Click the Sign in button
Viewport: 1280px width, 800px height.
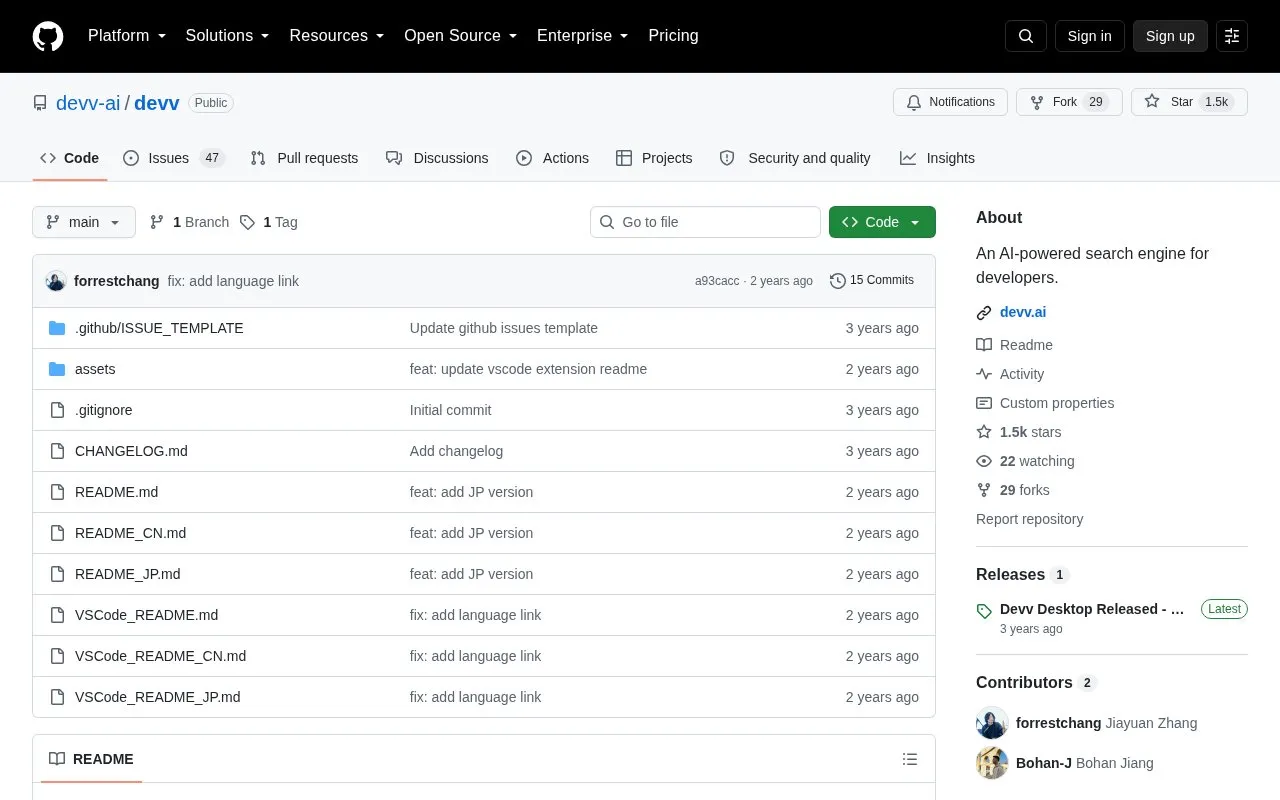pos(1089,36)
